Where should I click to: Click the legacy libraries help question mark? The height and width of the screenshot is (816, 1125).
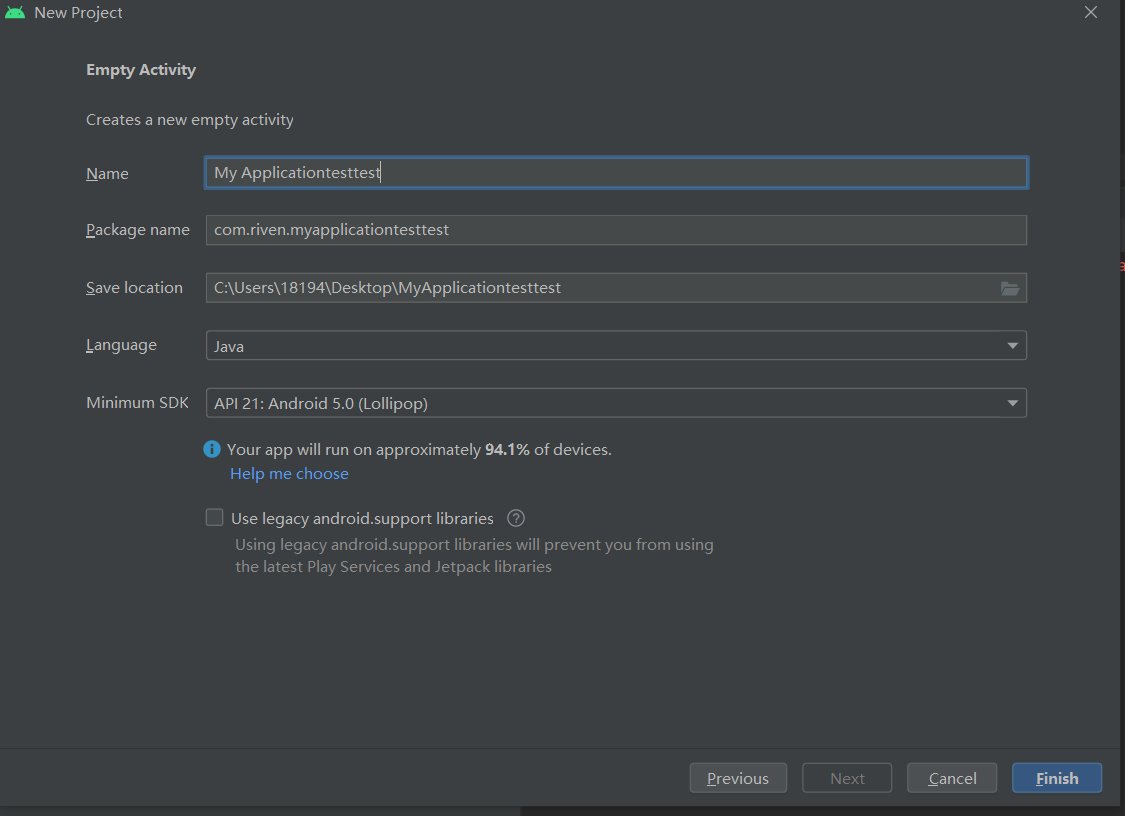point(515,517)
